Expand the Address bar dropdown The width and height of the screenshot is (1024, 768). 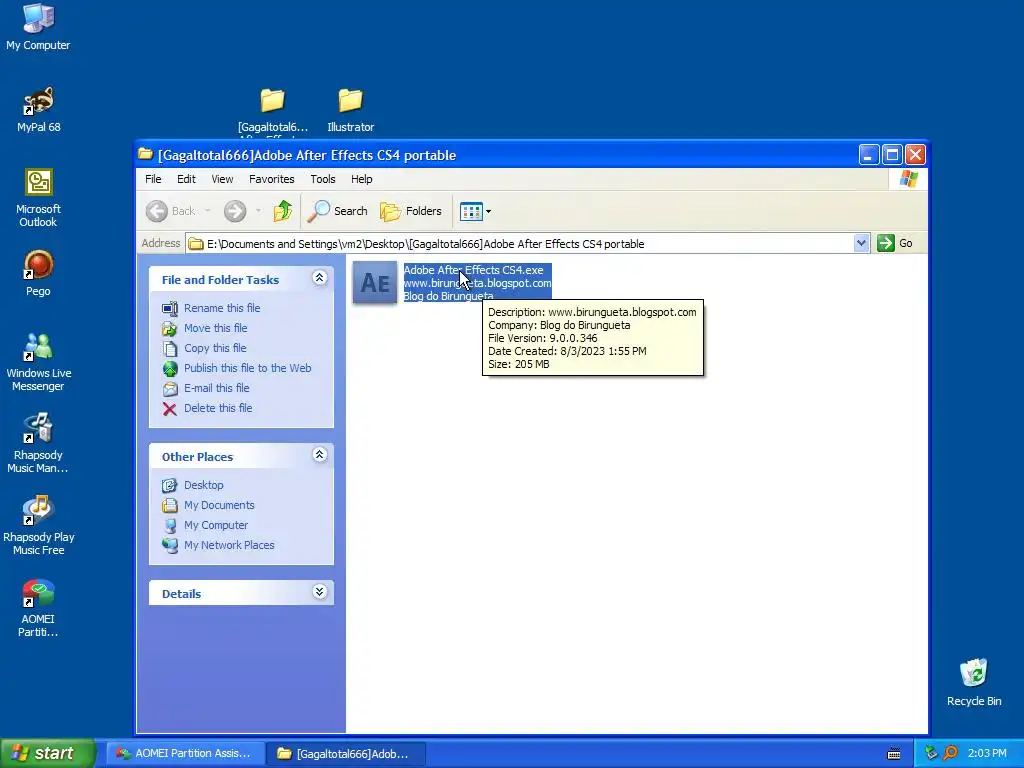pos(861,244)
